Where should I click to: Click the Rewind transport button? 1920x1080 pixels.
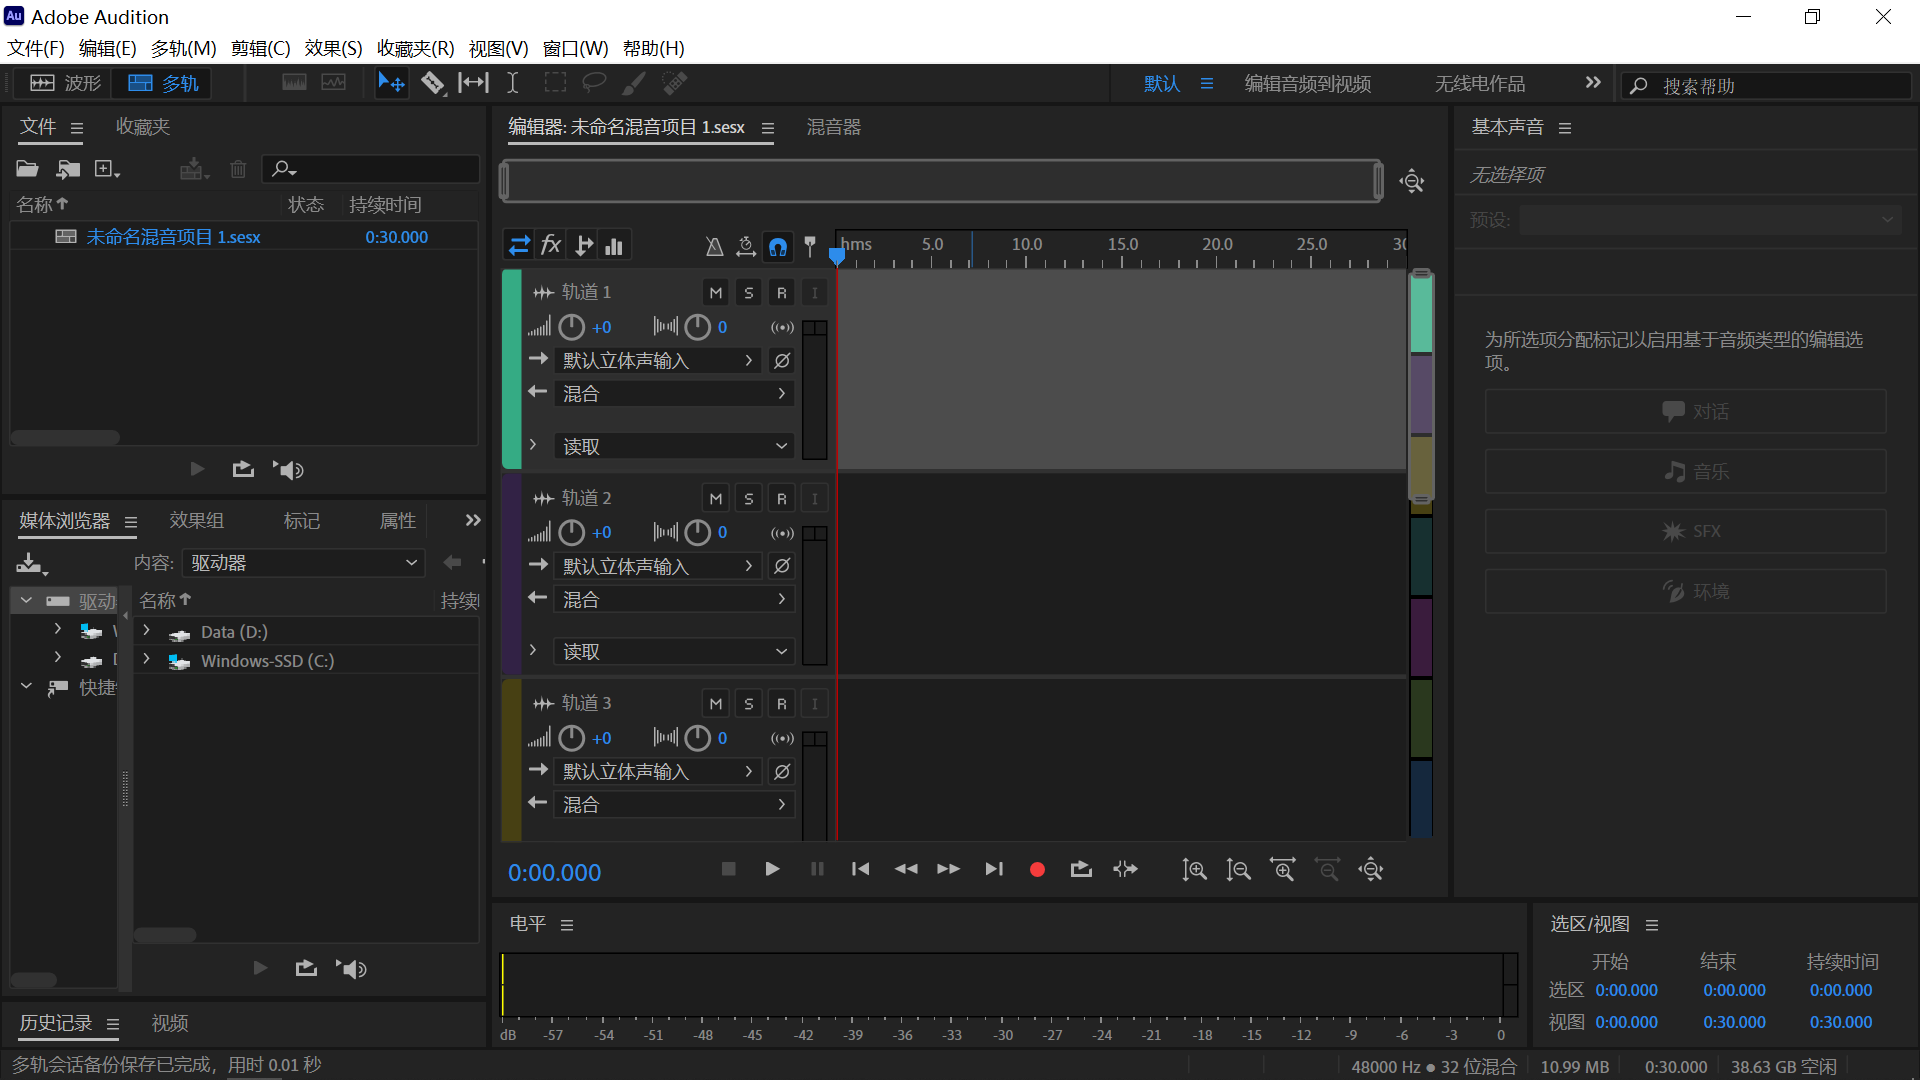tap(906, 870)
